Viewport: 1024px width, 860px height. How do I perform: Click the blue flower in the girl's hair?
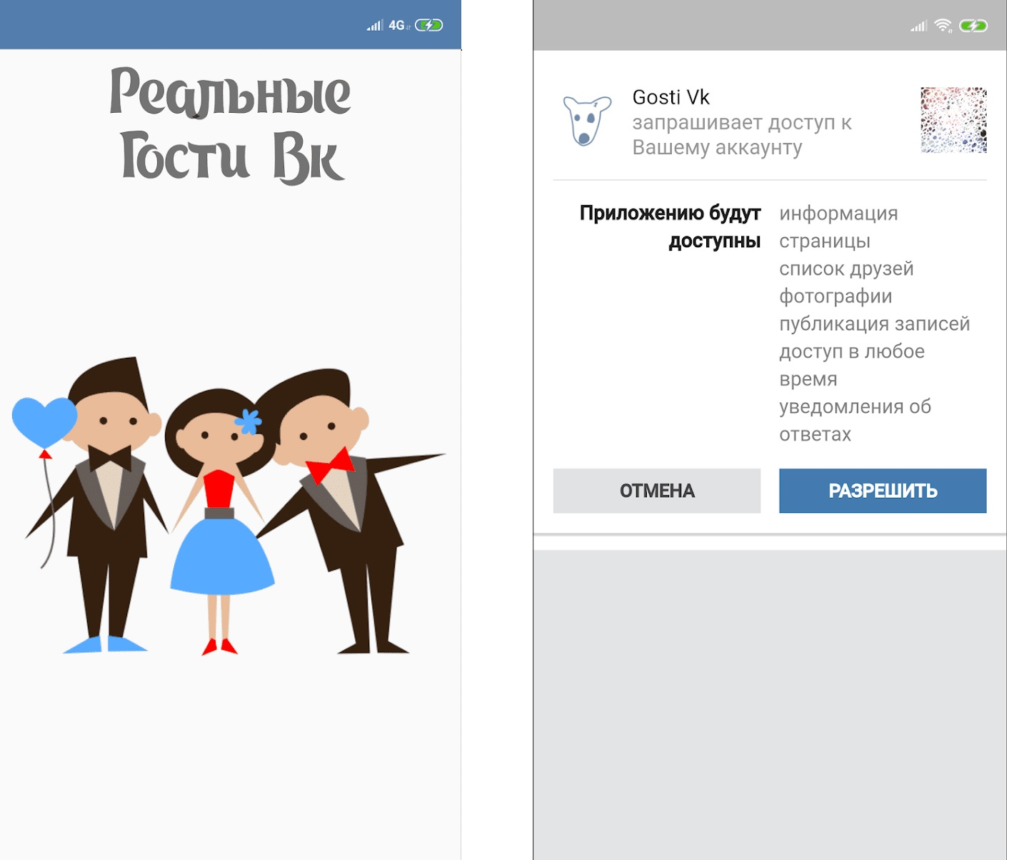247,422
